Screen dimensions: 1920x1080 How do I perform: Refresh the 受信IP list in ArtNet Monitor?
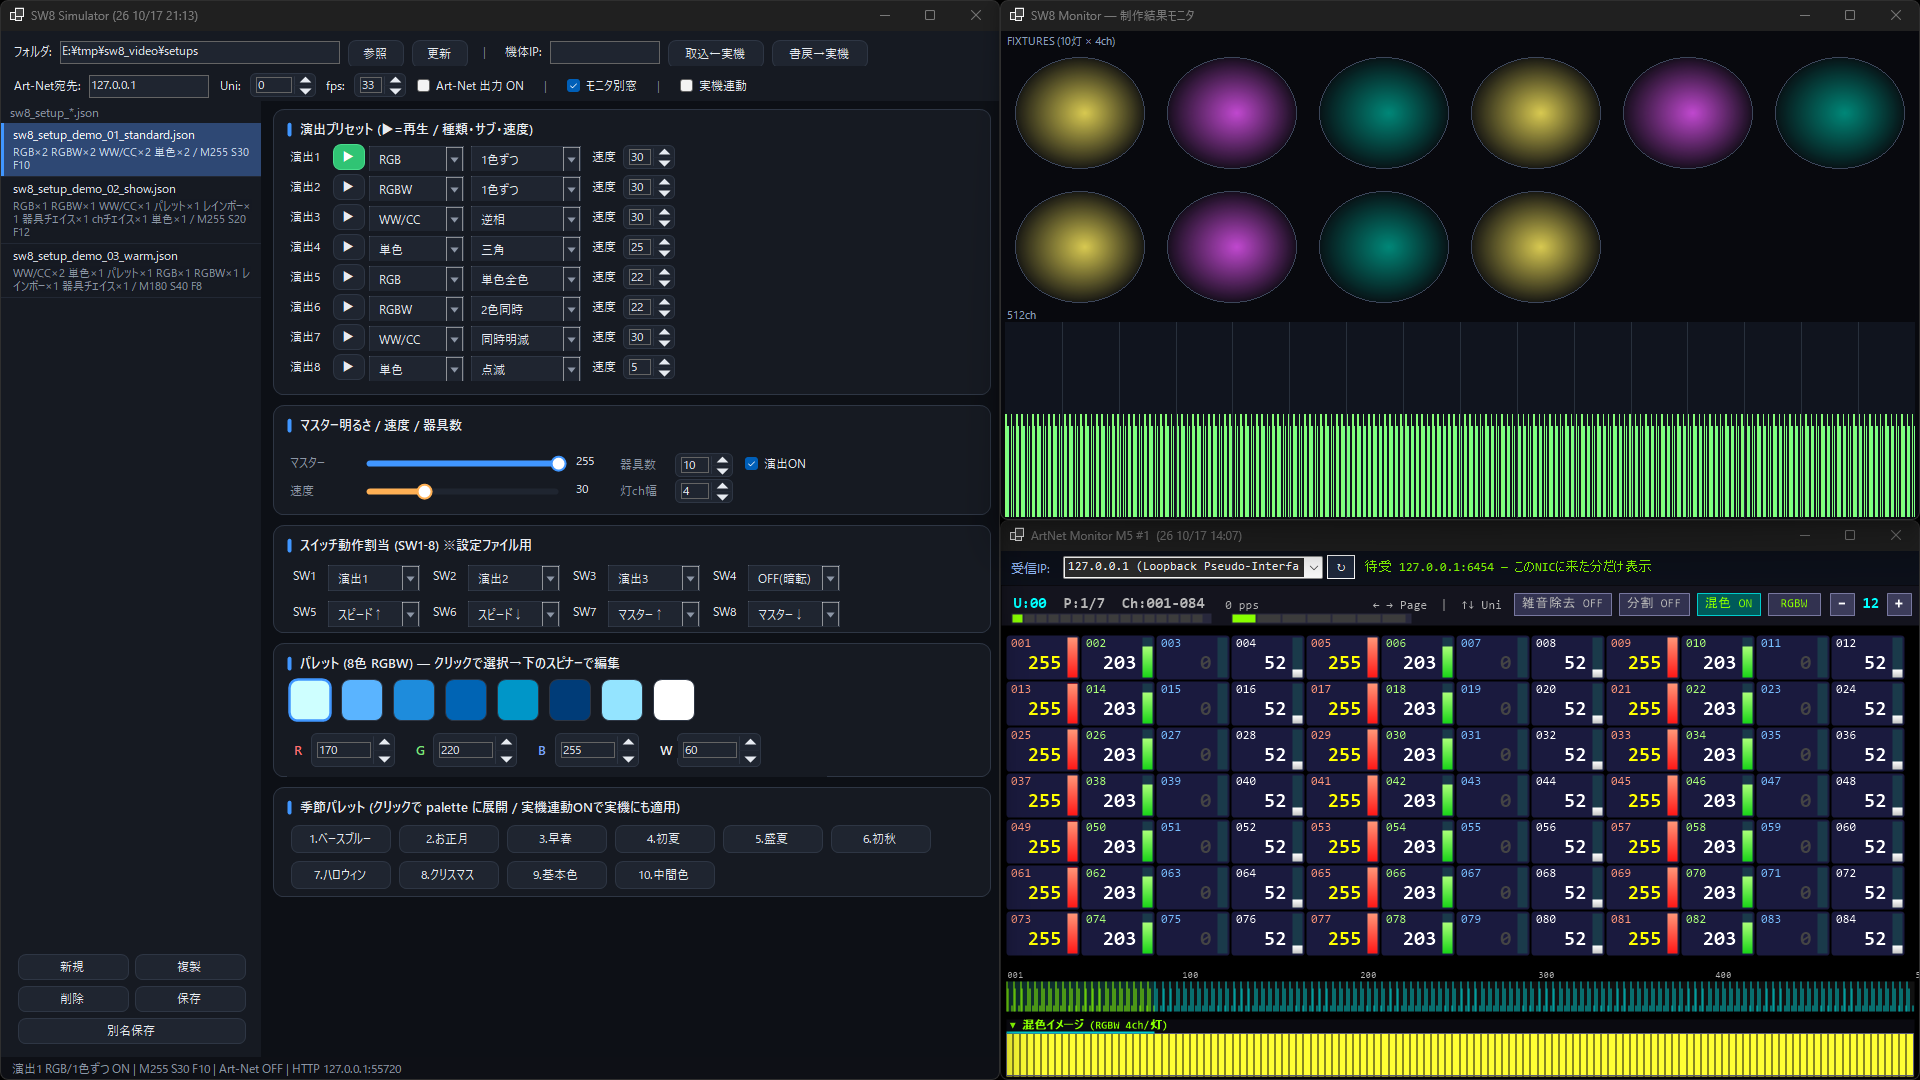[1341, 567]
